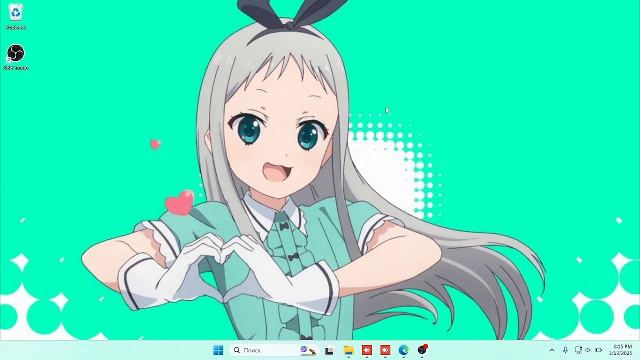The height and width of the screenshot is (360, 640).
Task: Click the search highlight icon in the search box
Action: [309, 350]
